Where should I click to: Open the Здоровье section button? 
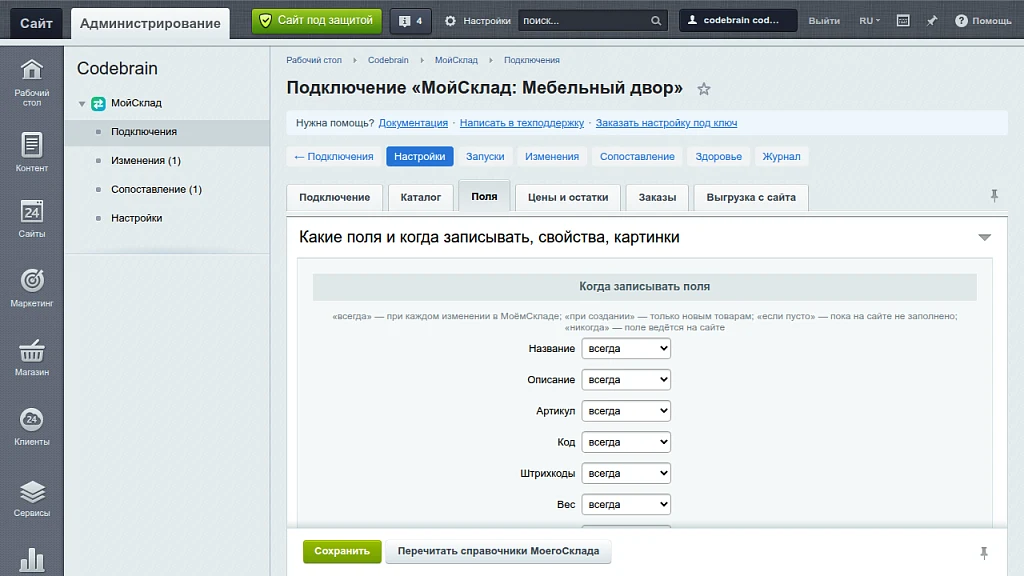[x=718, y=157]
